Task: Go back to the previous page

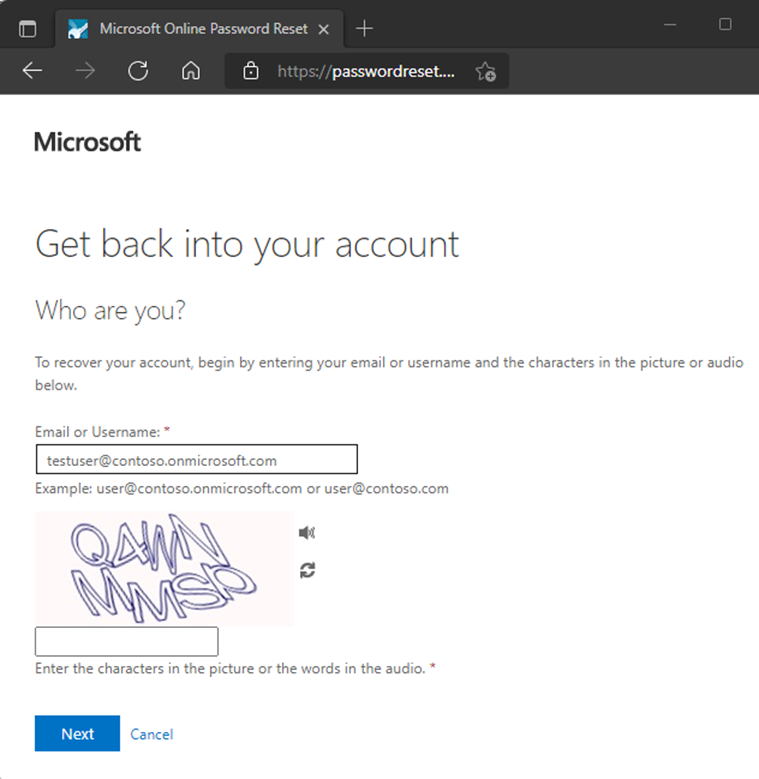Action: tap(33, 71)
